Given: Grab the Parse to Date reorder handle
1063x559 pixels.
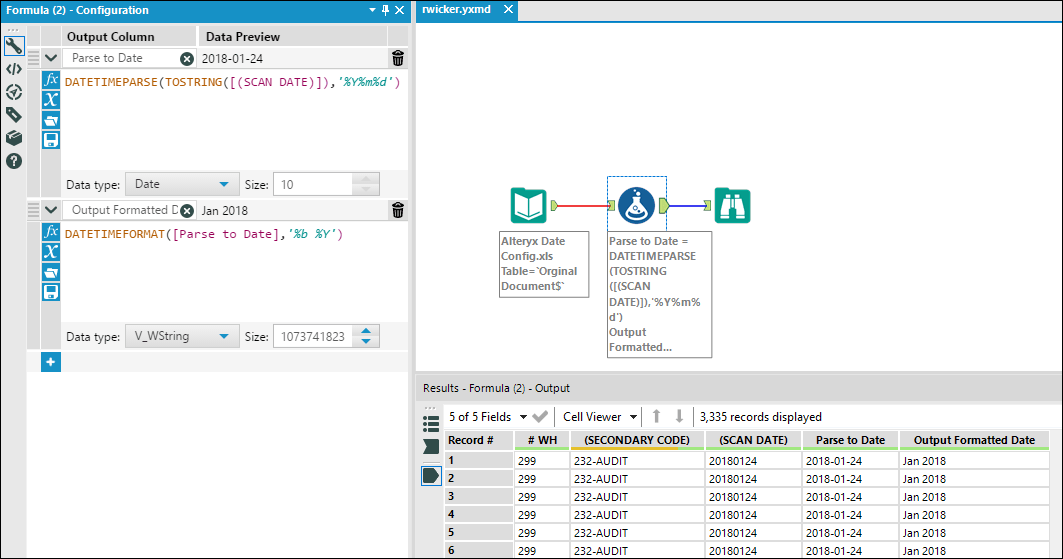Looking at the screenshot, I should [x=33, y=58].
